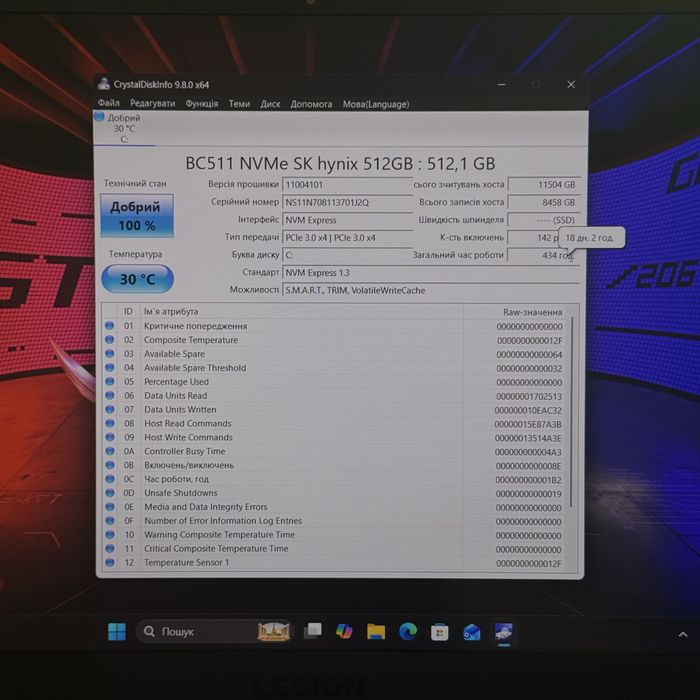700x700 pixels.
Task: Select the Включень/виключень attribute name
Action: coord(189,465)
